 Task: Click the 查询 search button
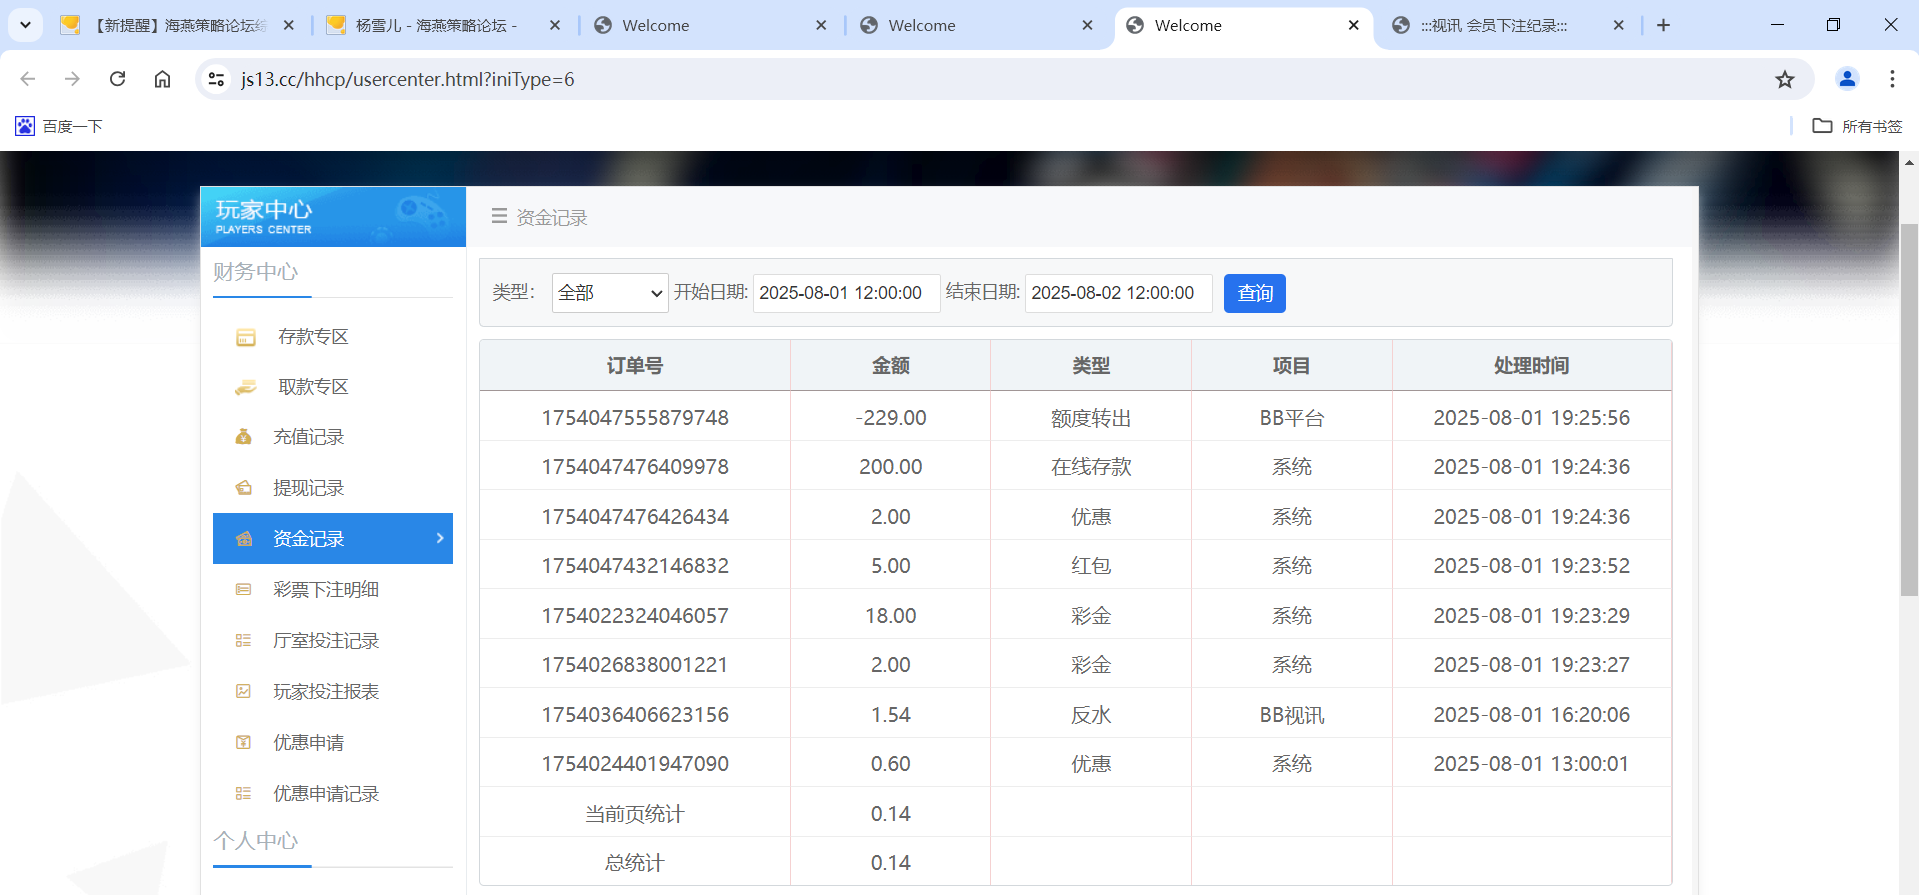1255,293
